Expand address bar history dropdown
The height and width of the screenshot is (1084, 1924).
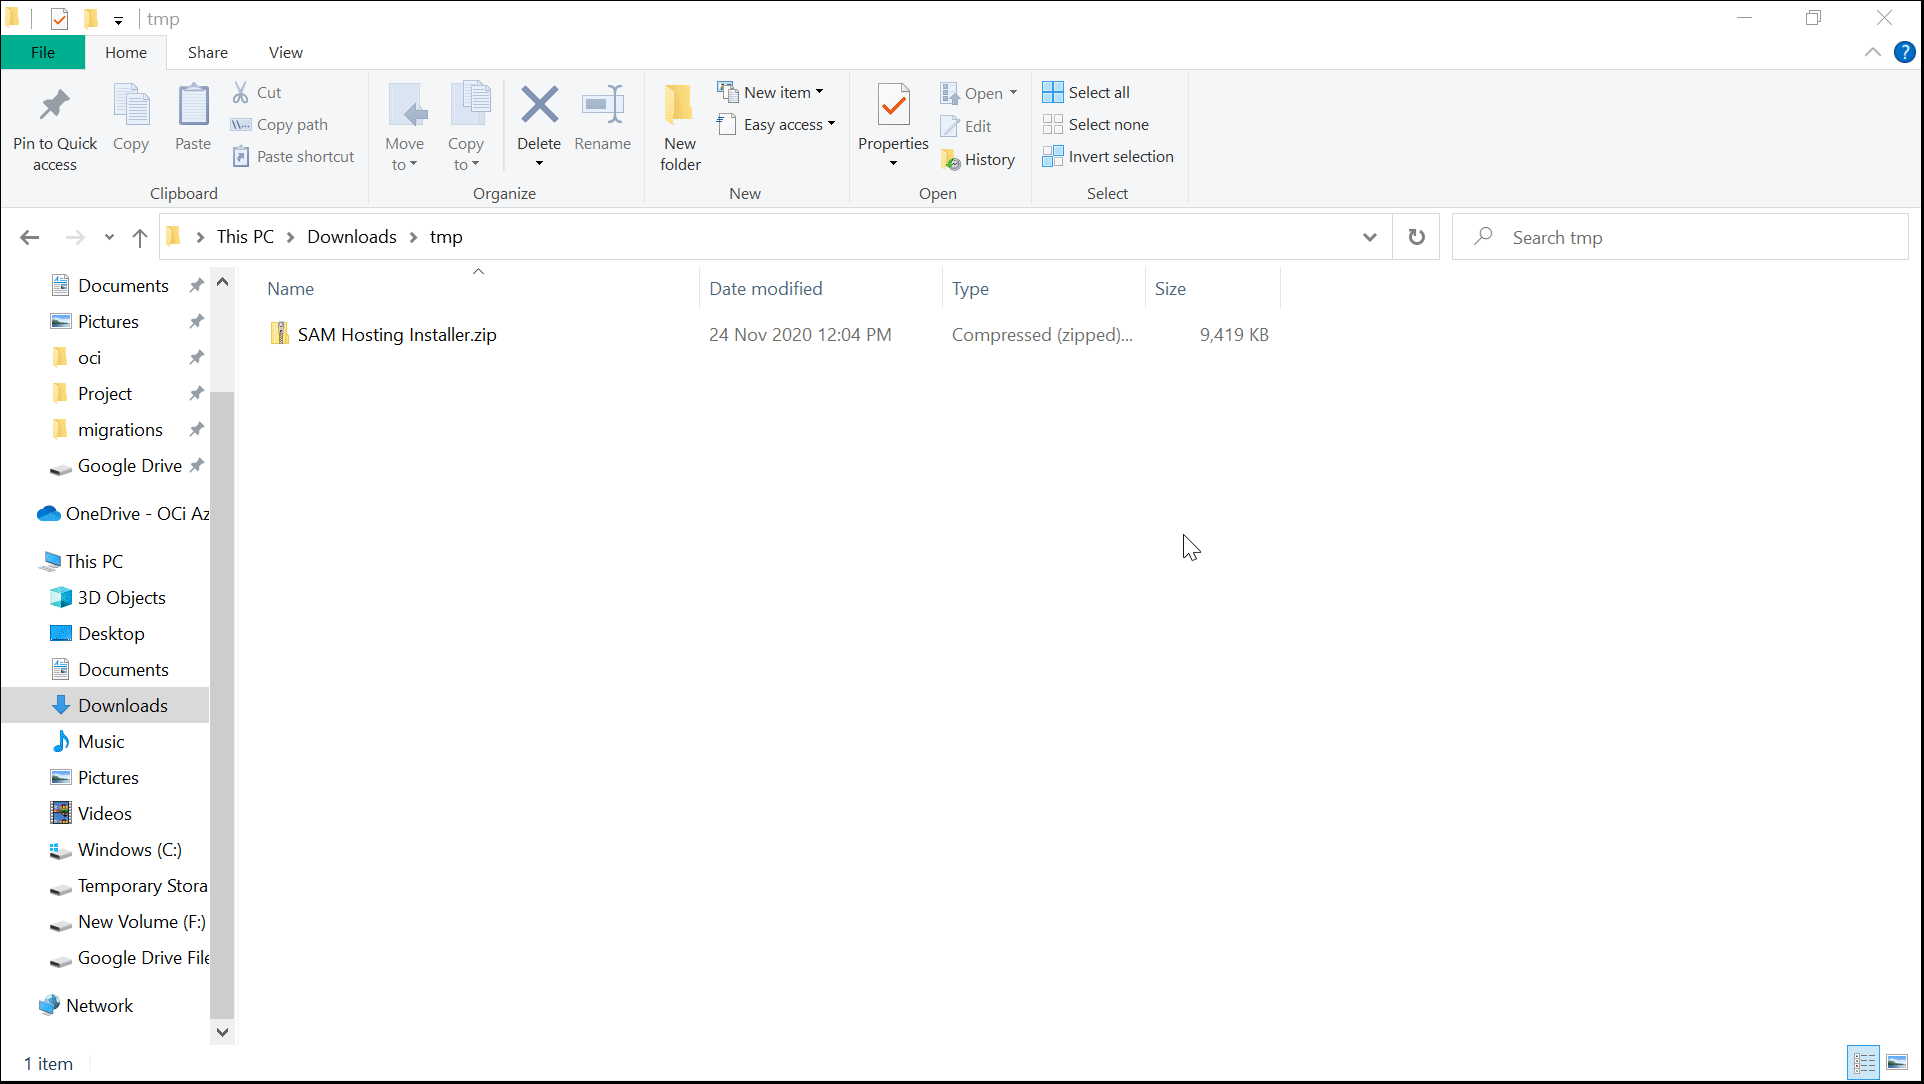click(1369, 237)
